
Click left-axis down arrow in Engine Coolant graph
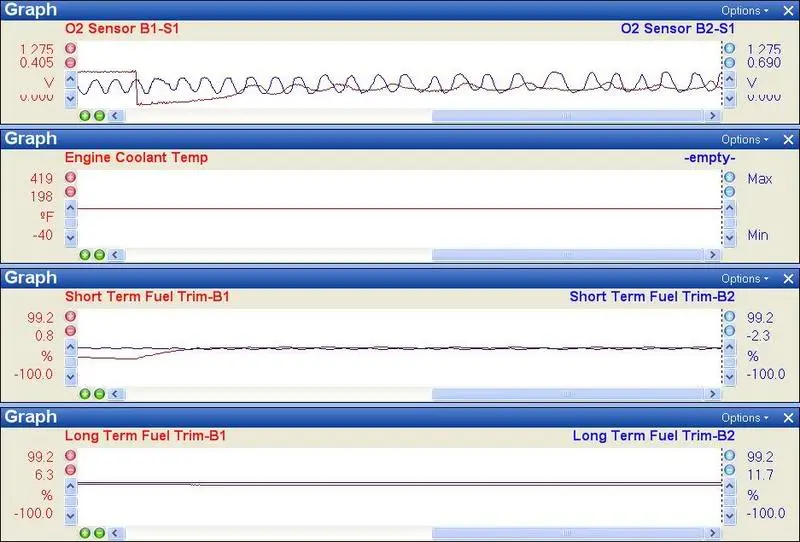click(x=70, y=237)
